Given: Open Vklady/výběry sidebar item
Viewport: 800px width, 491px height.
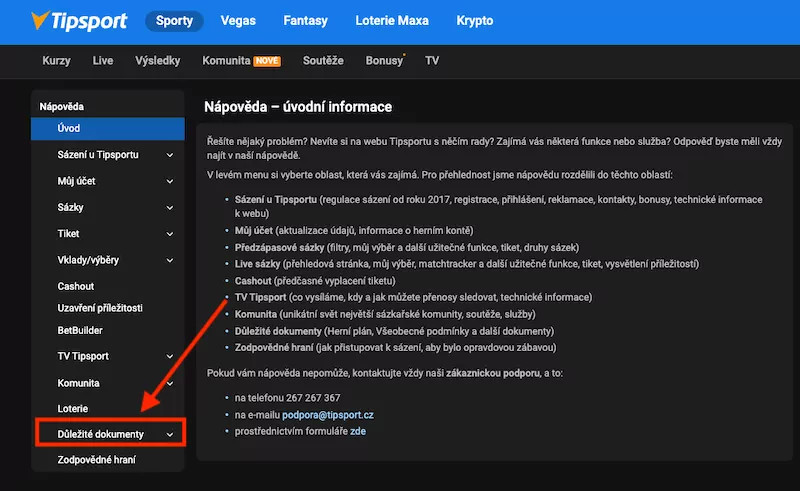Looking at the screenshot, I should point(88,260).
